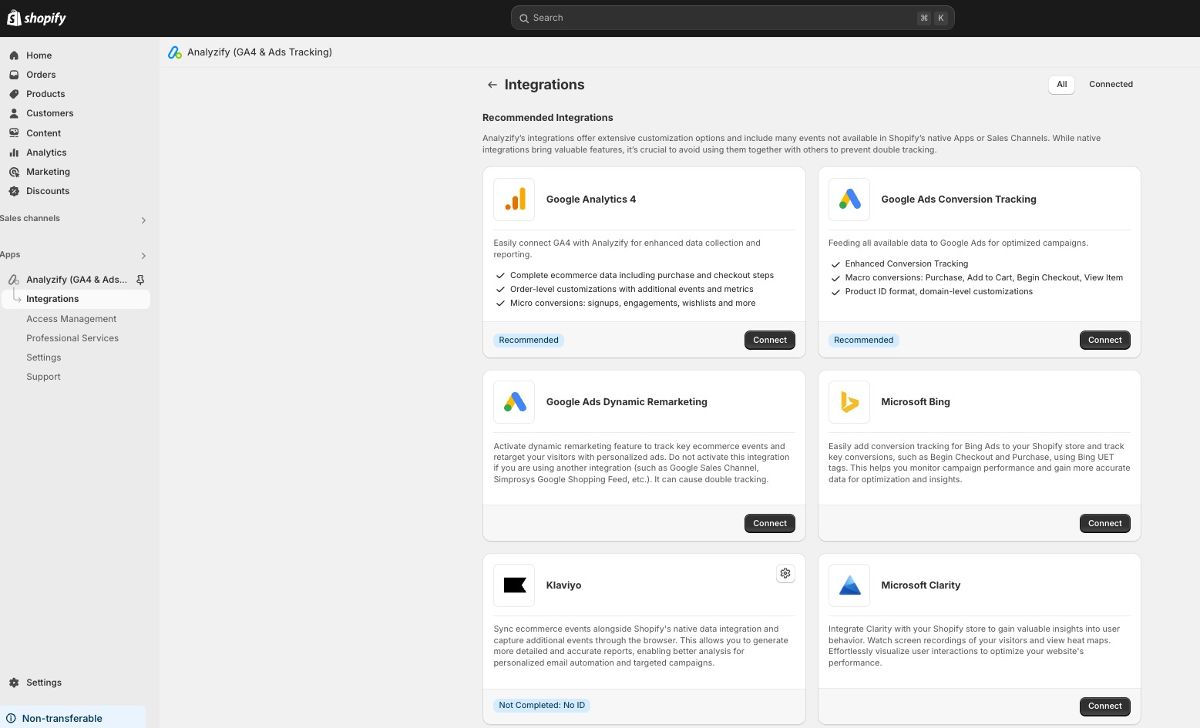Switch to the Connected filter tab
The height and width of the screenshot is (728, 1200).
(1110, 84)
